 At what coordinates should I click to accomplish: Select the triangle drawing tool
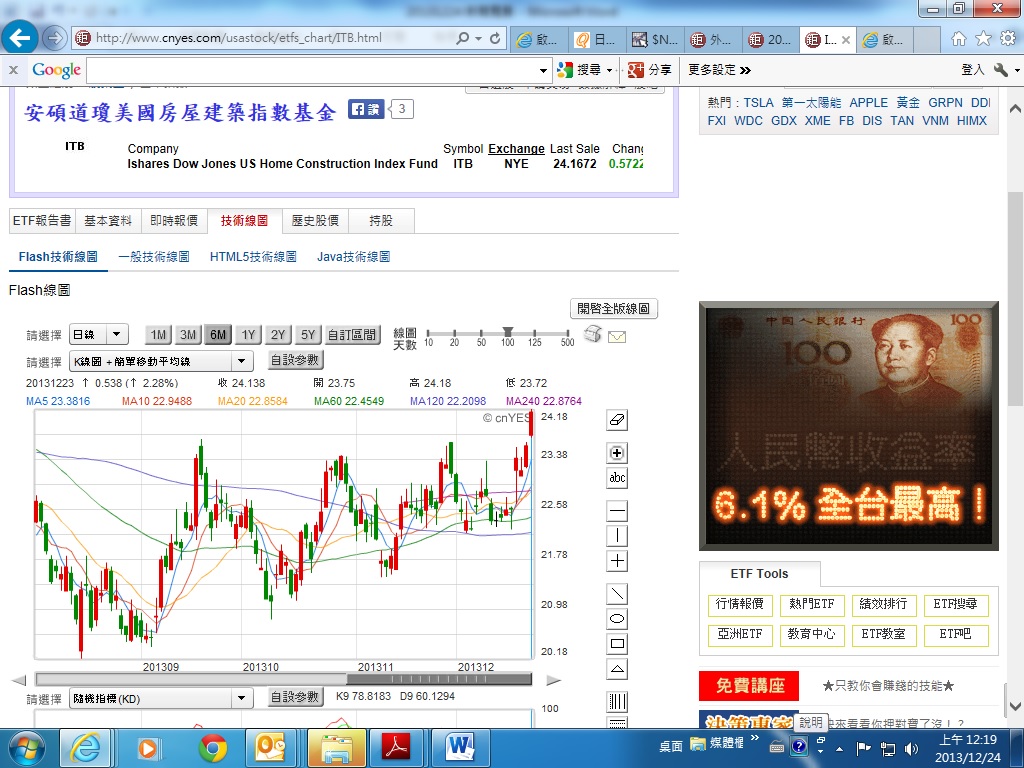coord(617,669)
